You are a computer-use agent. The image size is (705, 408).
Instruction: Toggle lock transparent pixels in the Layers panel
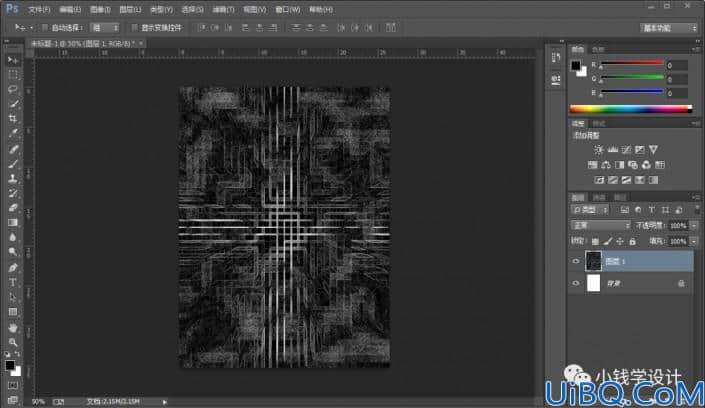pos(595,242)
